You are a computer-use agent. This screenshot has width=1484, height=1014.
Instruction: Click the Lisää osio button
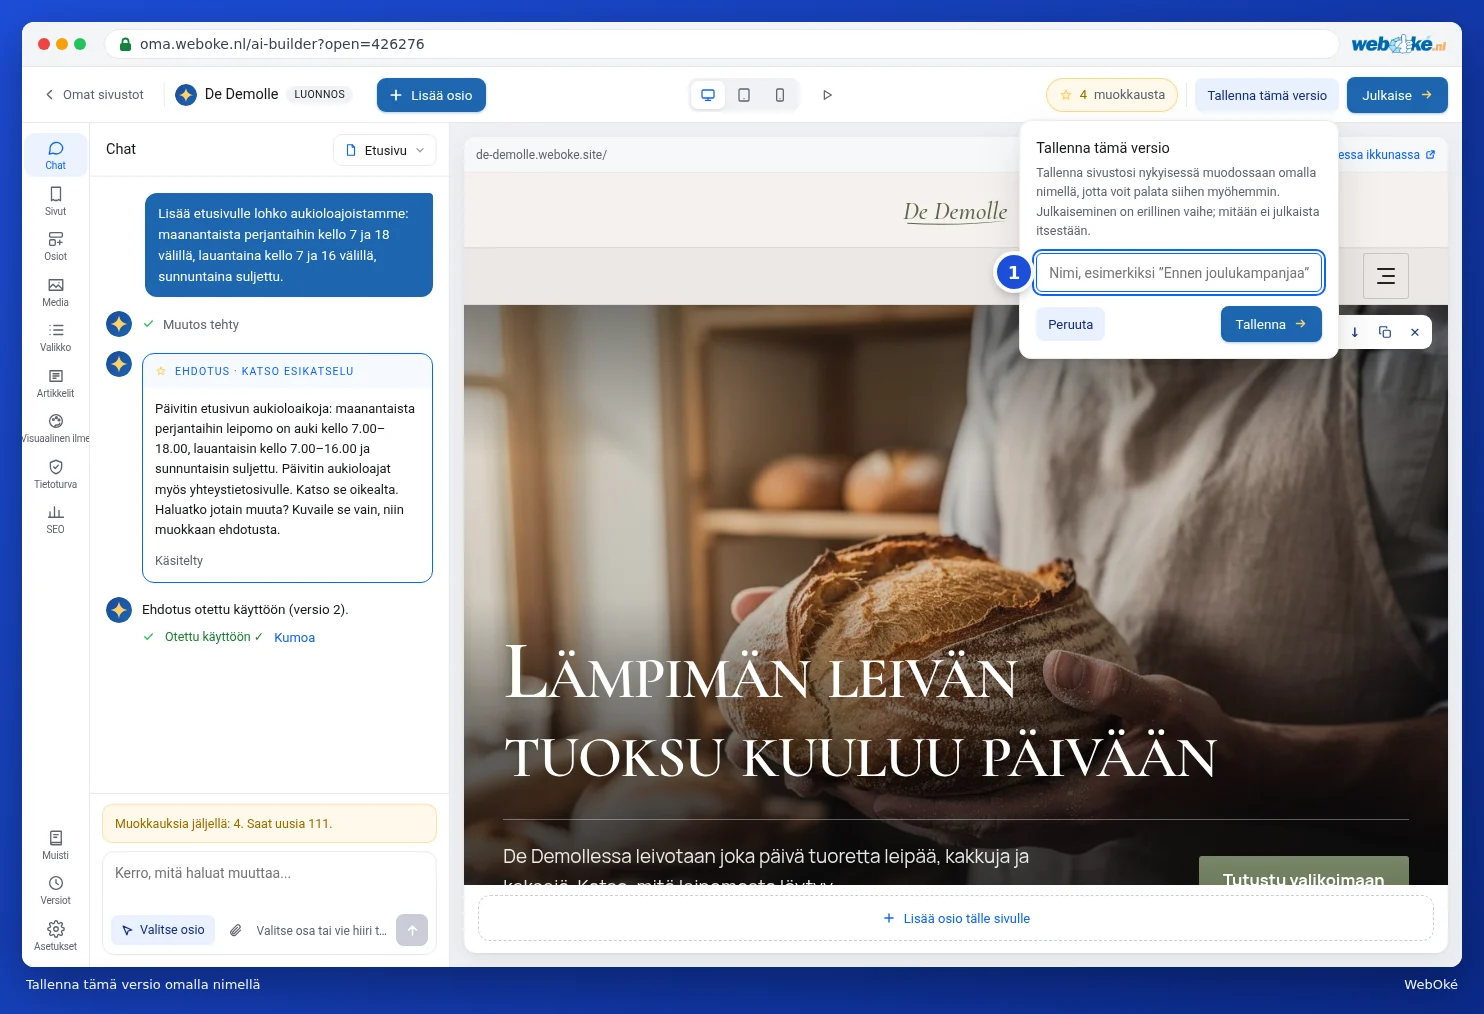pyautogui.click(x=431, y=95)
